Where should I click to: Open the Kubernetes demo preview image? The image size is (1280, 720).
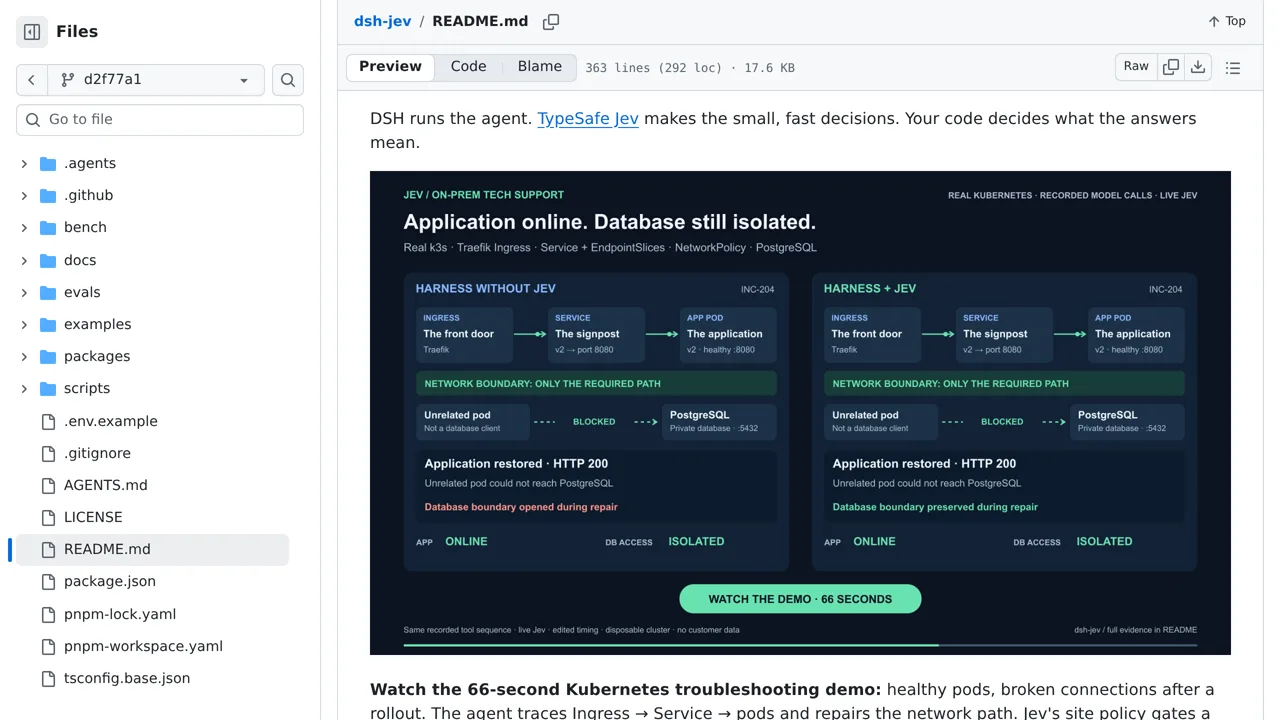(800, 413)
